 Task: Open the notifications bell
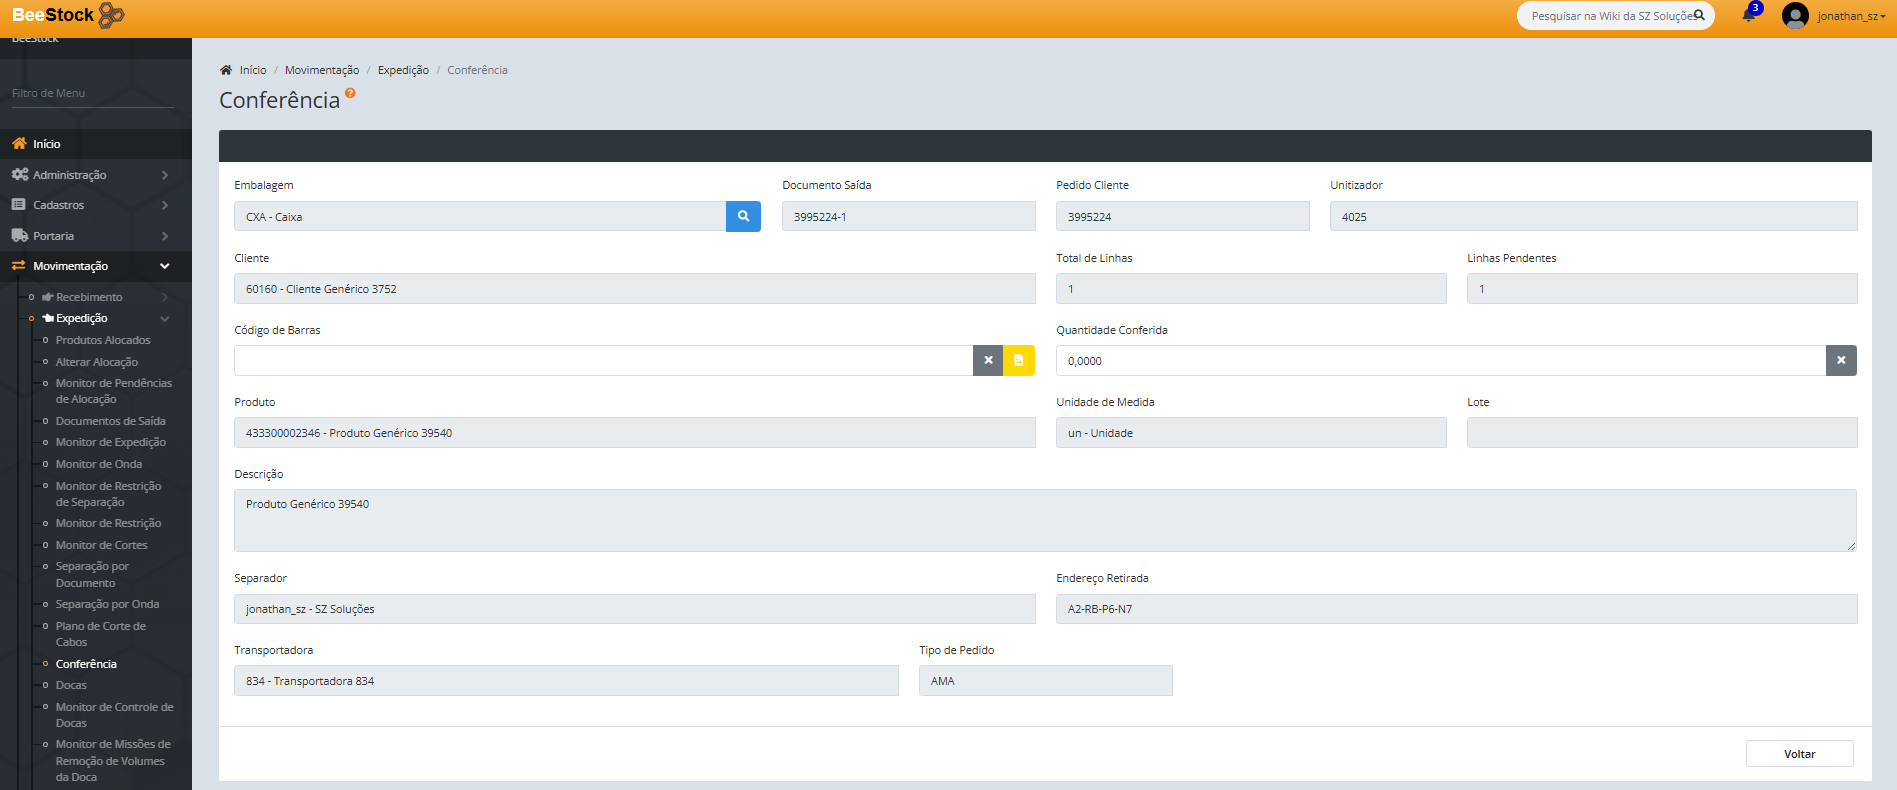[x=1748, y=16]
